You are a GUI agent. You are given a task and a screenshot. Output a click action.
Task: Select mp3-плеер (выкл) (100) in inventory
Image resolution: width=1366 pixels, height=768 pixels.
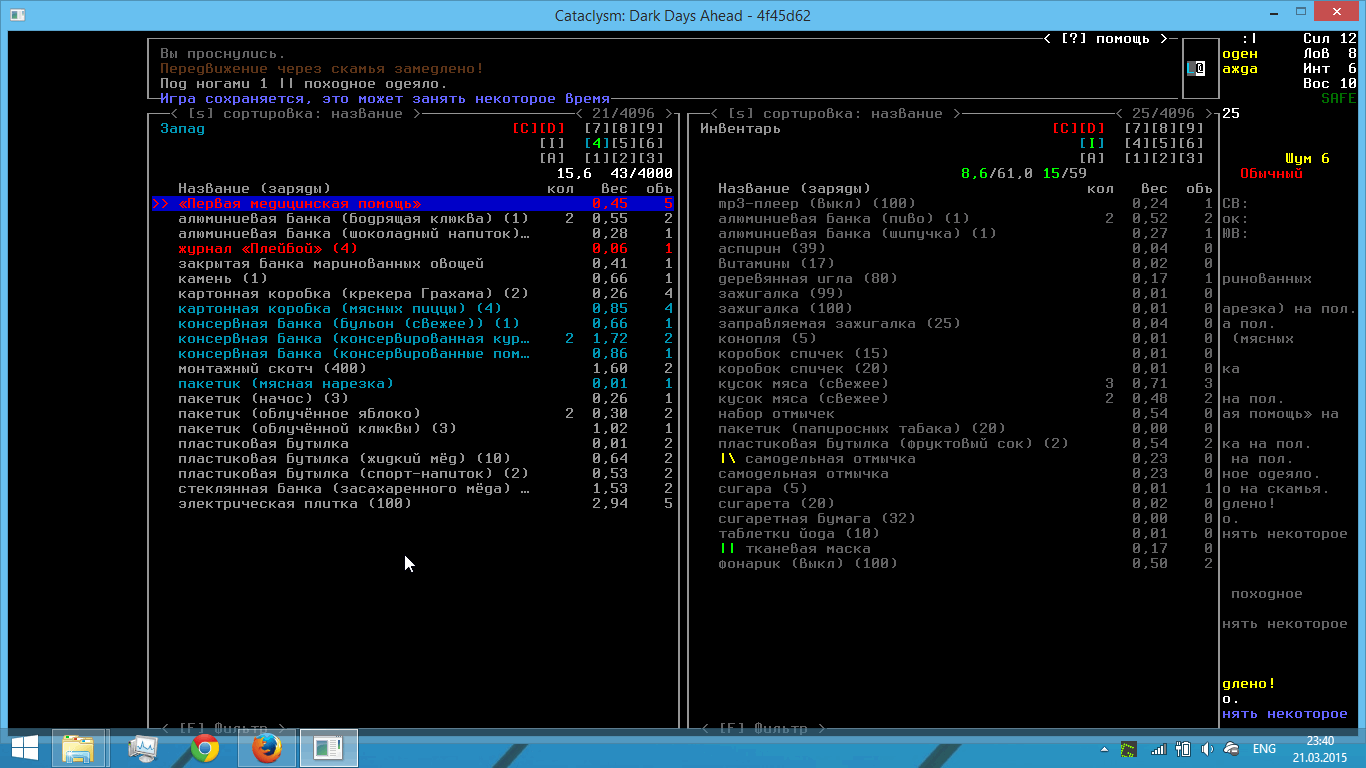click(953, 204)
